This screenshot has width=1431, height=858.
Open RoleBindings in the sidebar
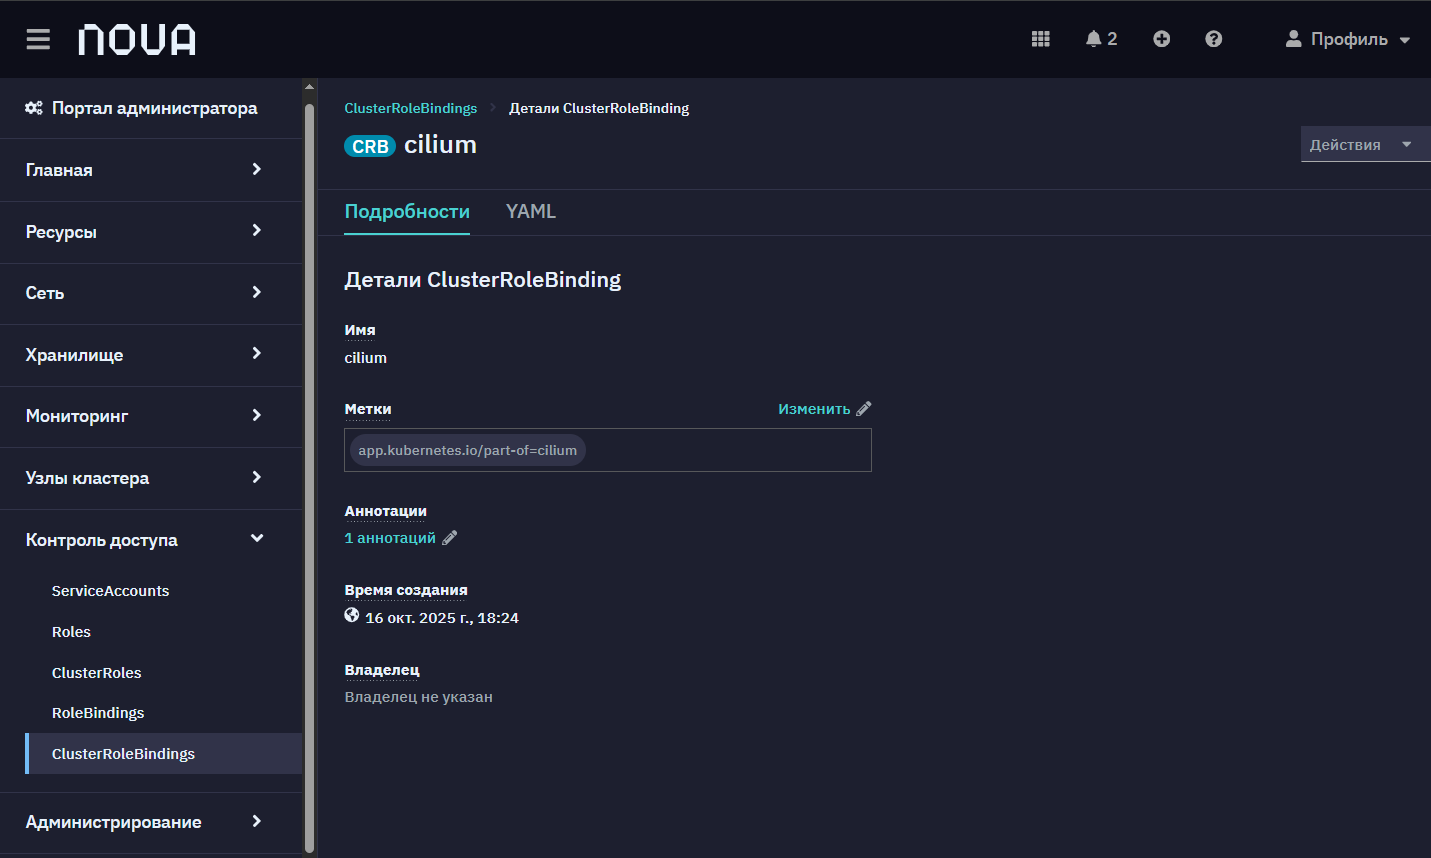(98, 713)
